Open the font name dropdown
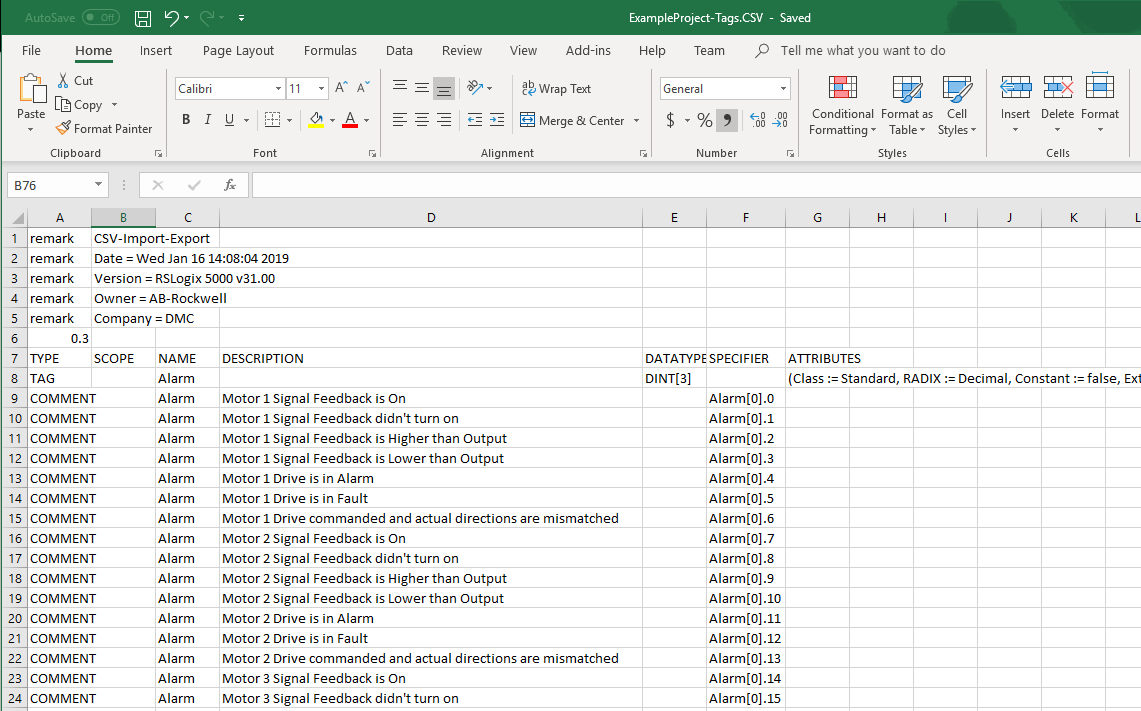 [278, 89]
